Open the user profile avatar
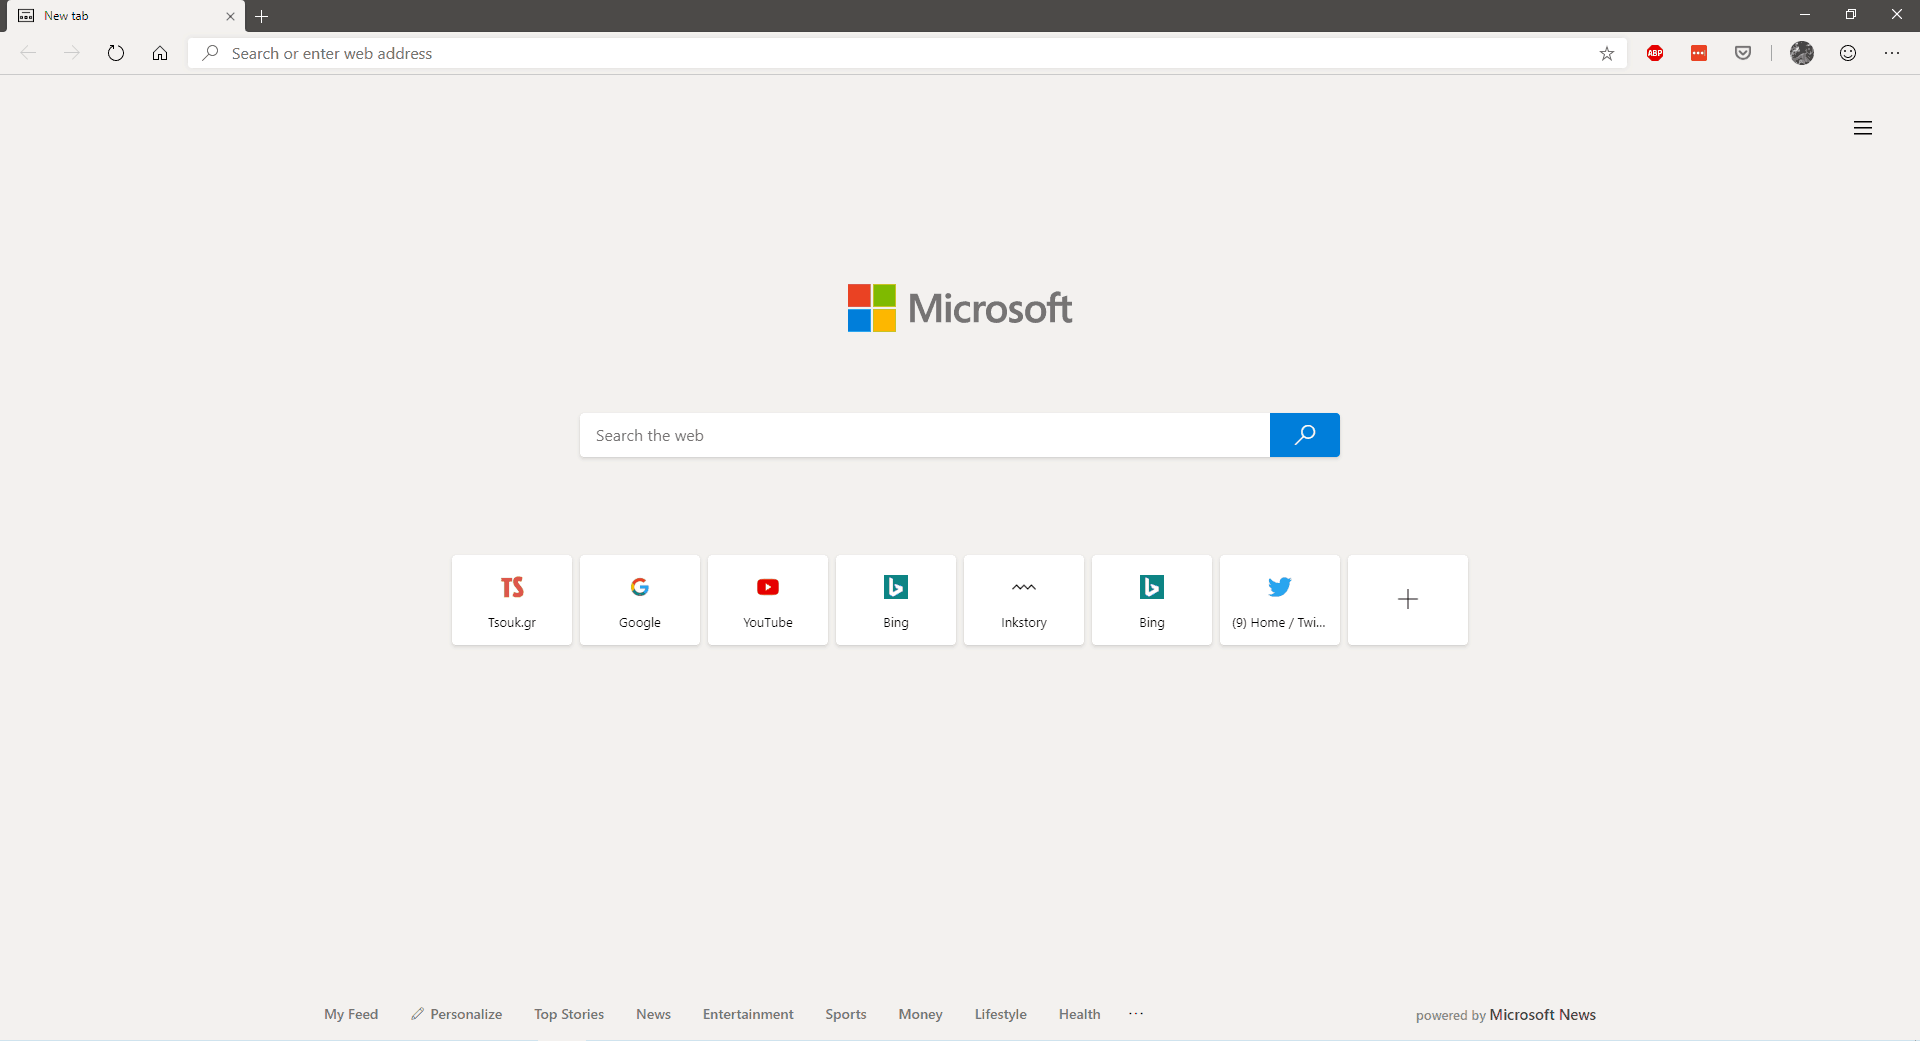The width and height of the screenshot is (1920, 1041). point(1802,53)
